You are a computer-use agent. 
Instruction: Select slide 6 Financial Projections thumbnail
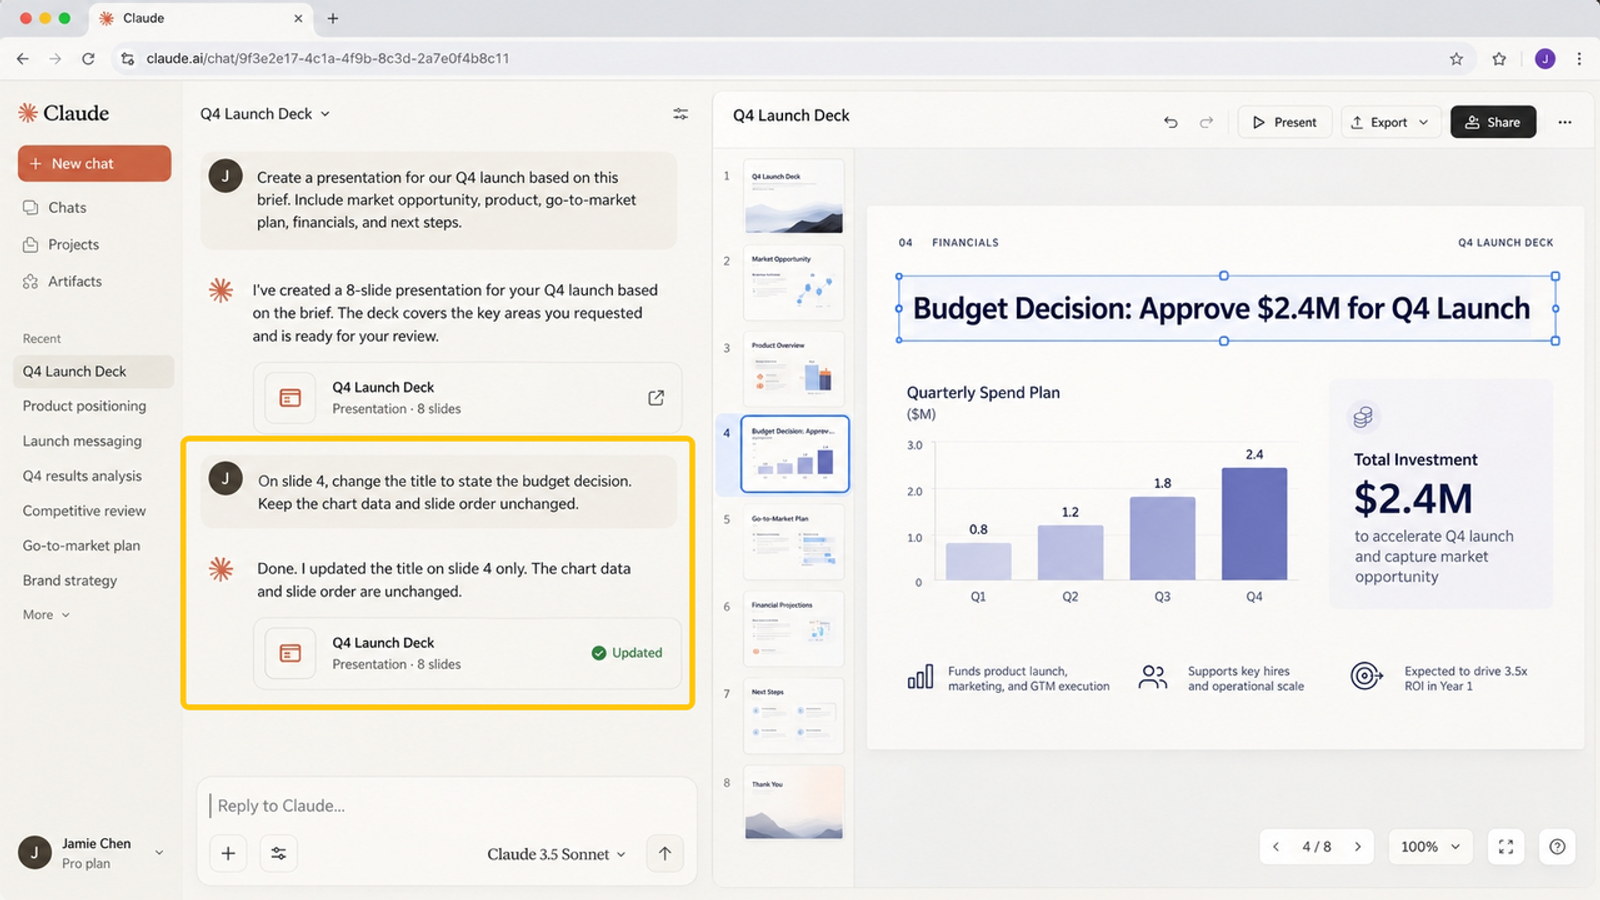(794, 629)
